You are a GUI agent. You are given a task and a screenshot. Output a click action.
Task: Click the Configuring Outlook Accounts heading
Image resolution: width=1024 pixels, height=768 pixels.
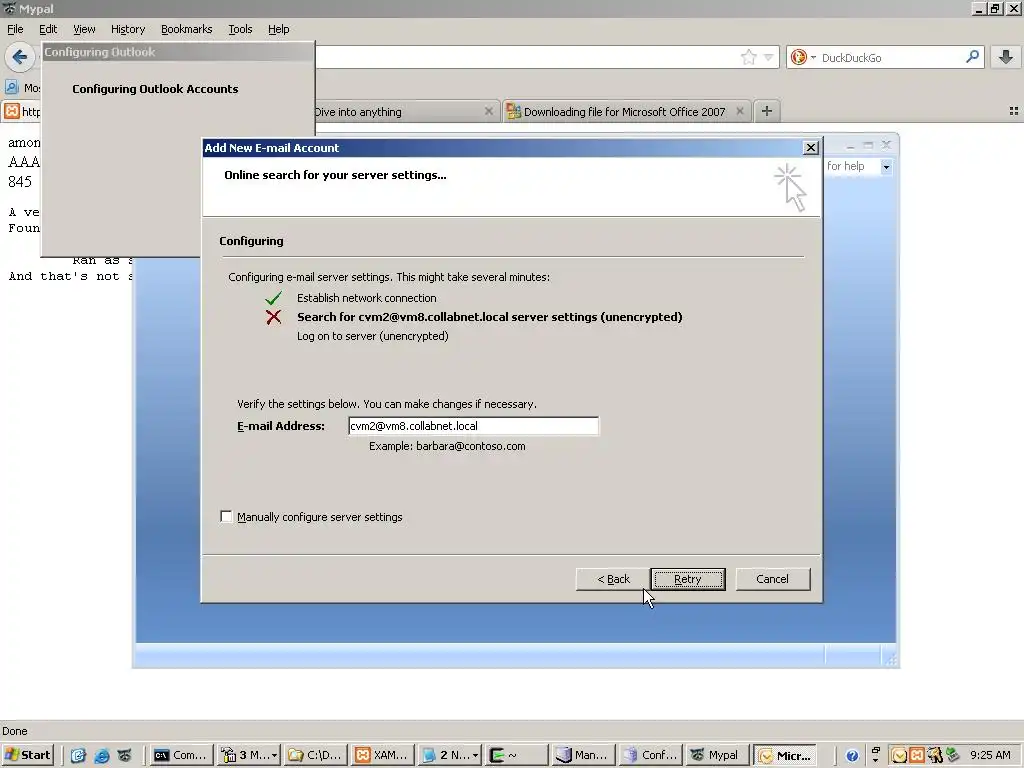coord(155,89)
